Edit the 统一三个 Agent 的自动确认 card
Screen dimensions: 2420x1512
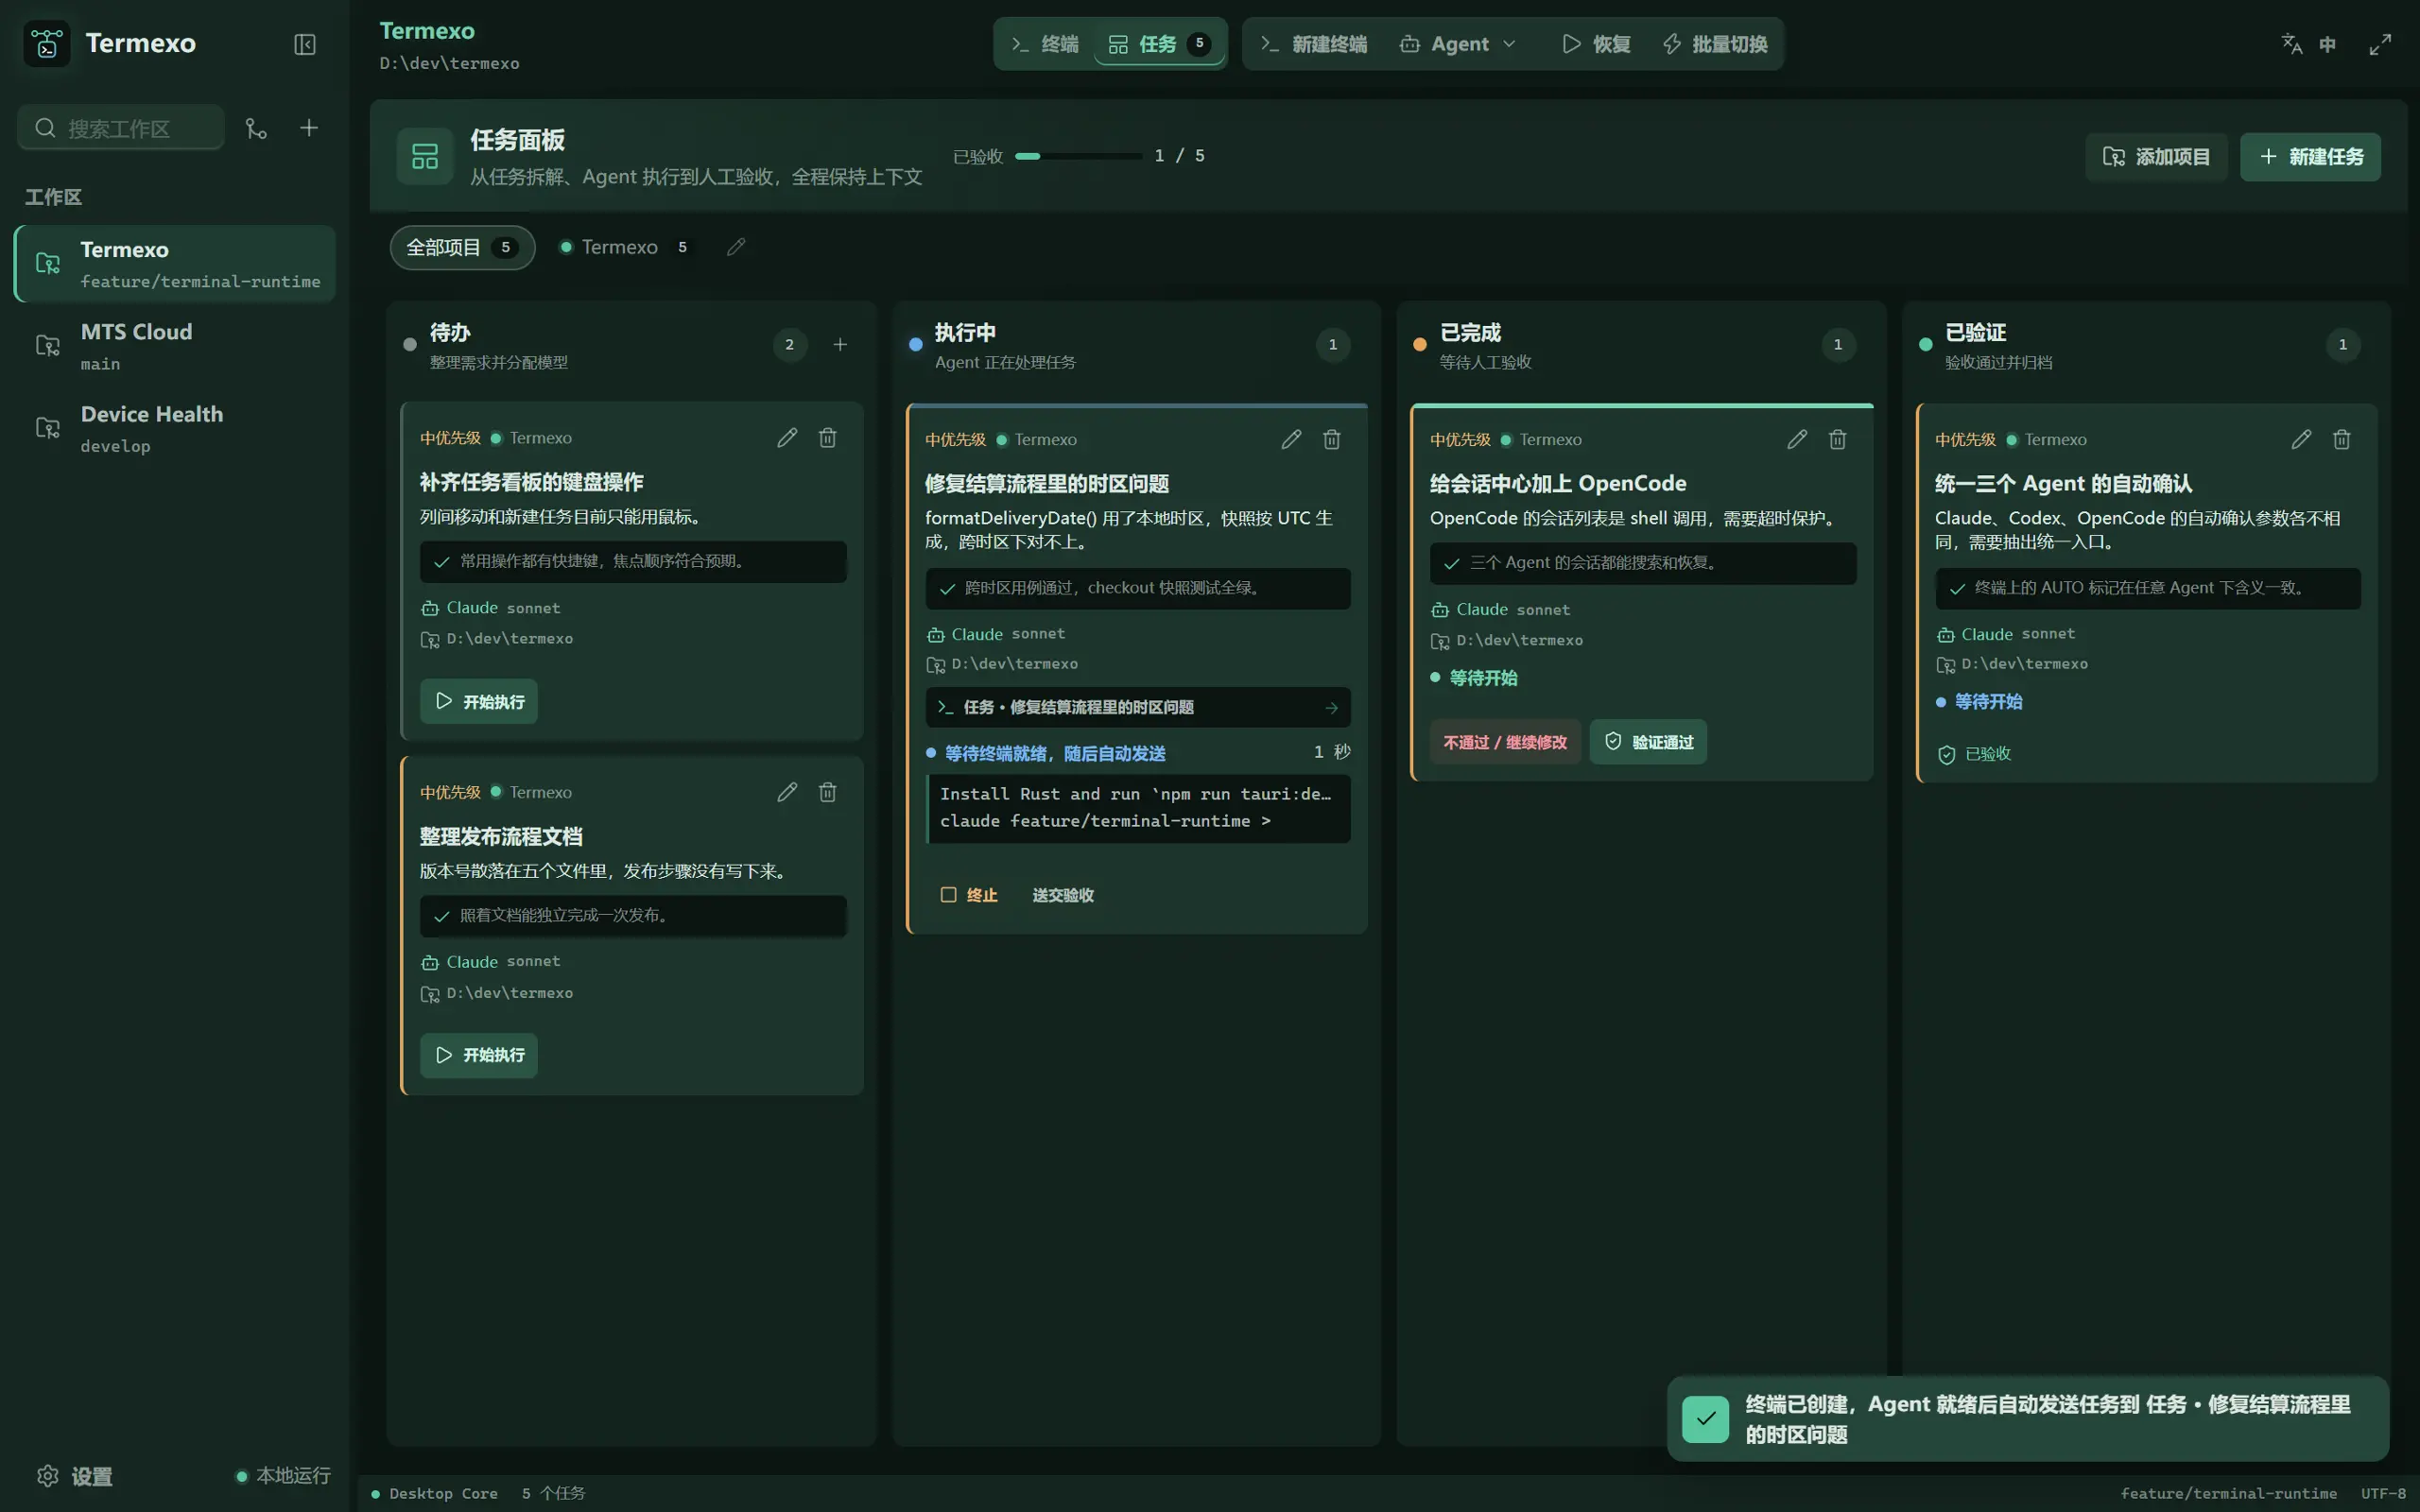(x=2301, y=439)
